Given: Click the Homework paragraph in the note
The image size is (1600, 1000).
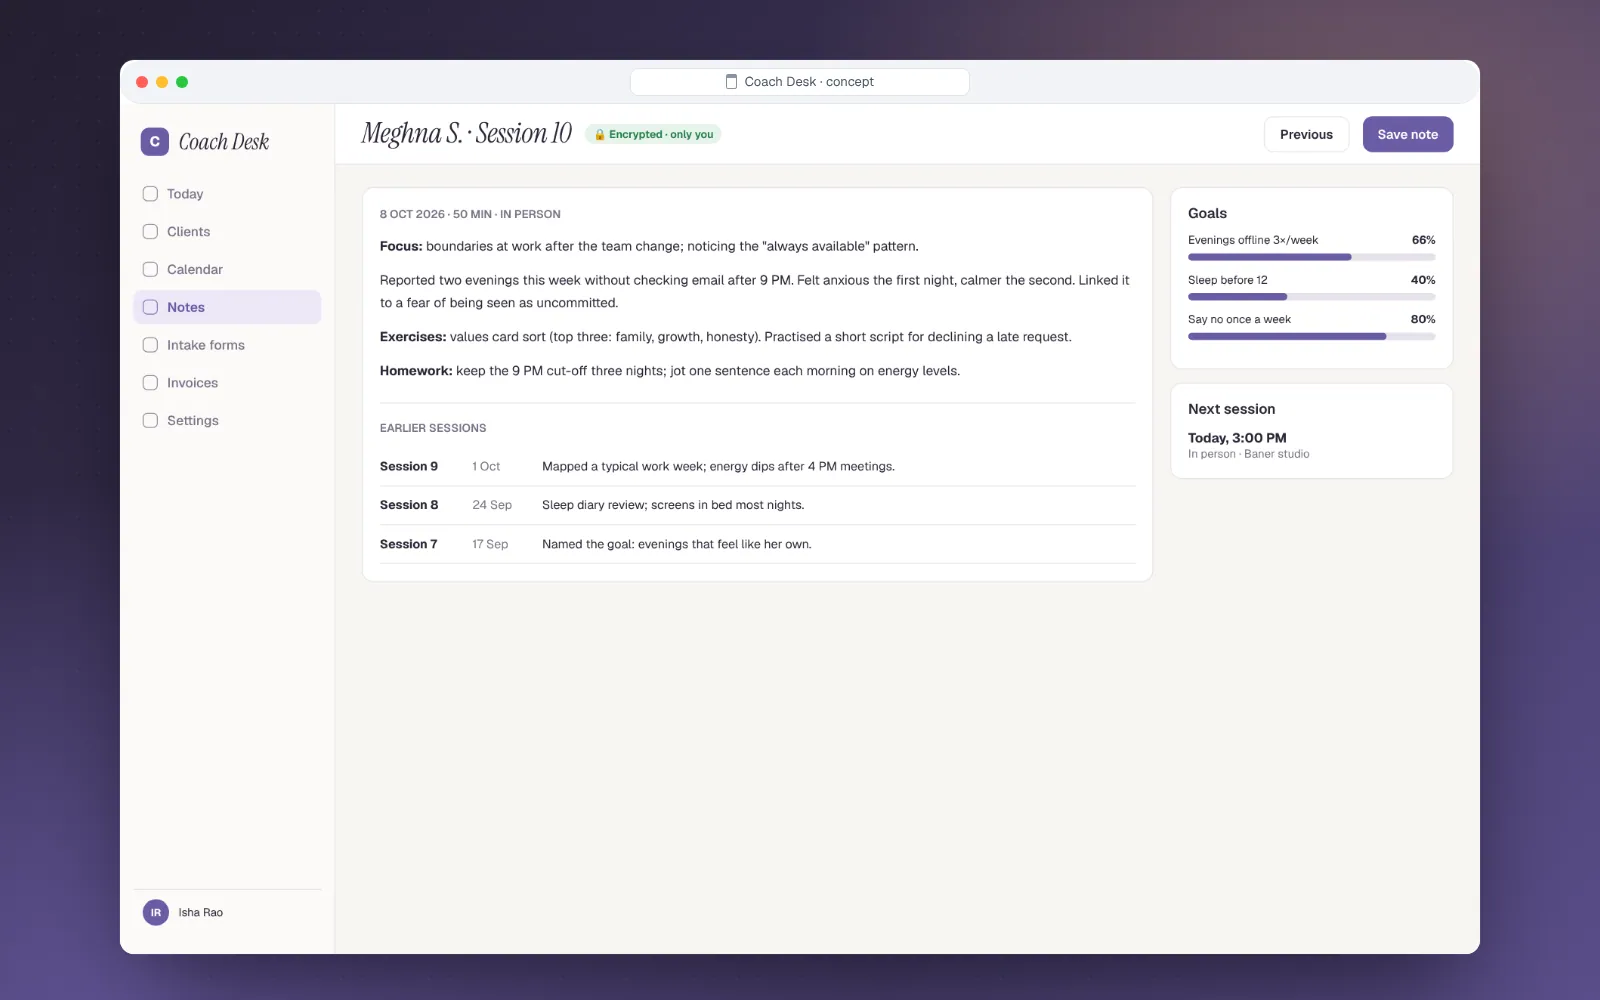Looking at the screenshot, I should click(x=670, y=371).
